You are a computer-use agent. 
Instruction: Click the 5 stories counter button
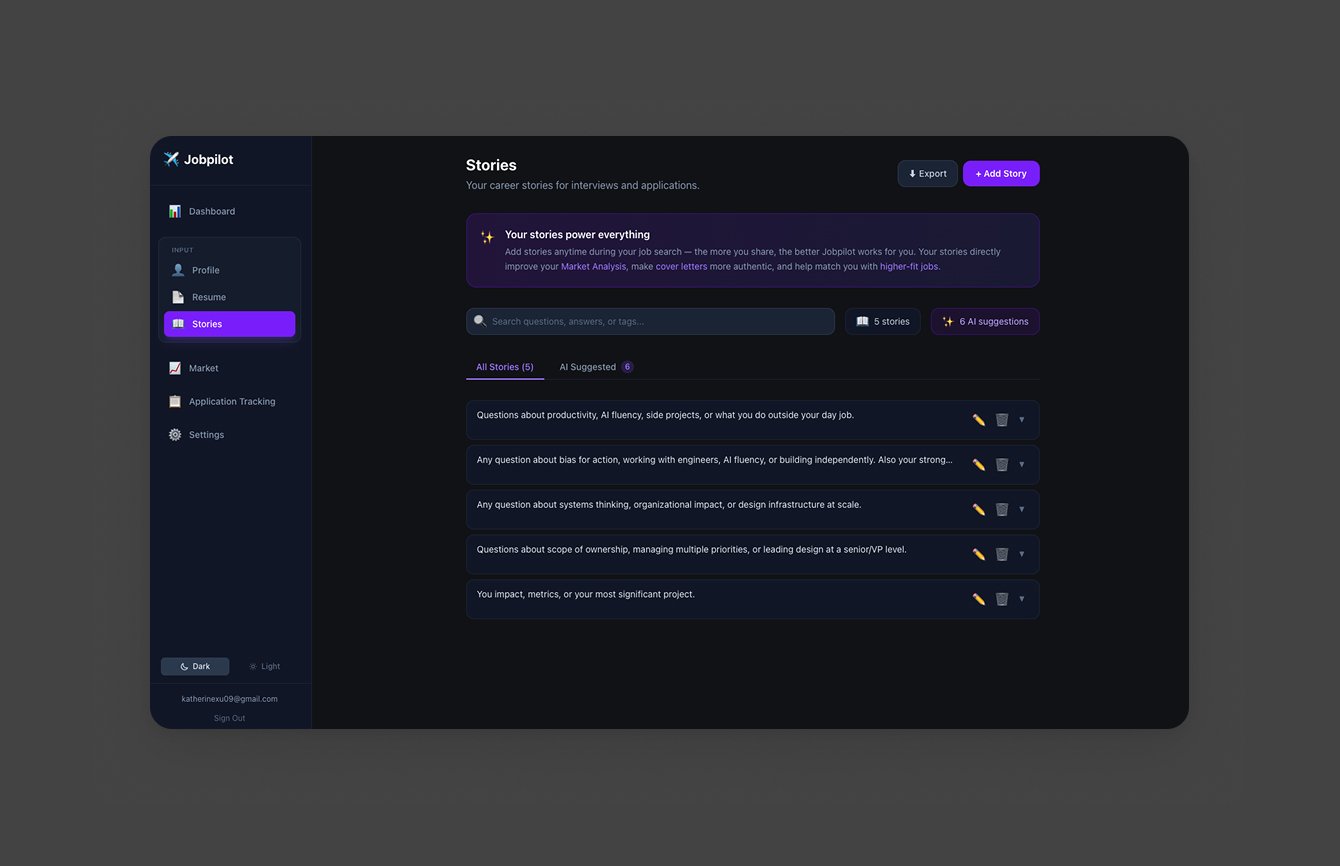[883, 322]
